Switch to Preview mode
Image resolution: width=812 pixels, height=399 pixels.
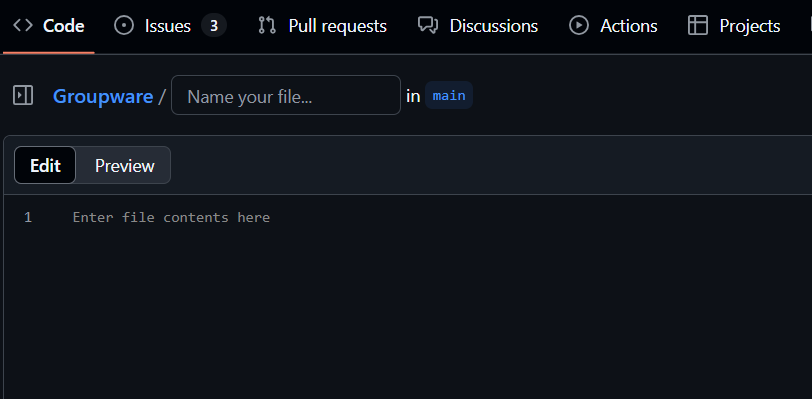click(124, 165)
